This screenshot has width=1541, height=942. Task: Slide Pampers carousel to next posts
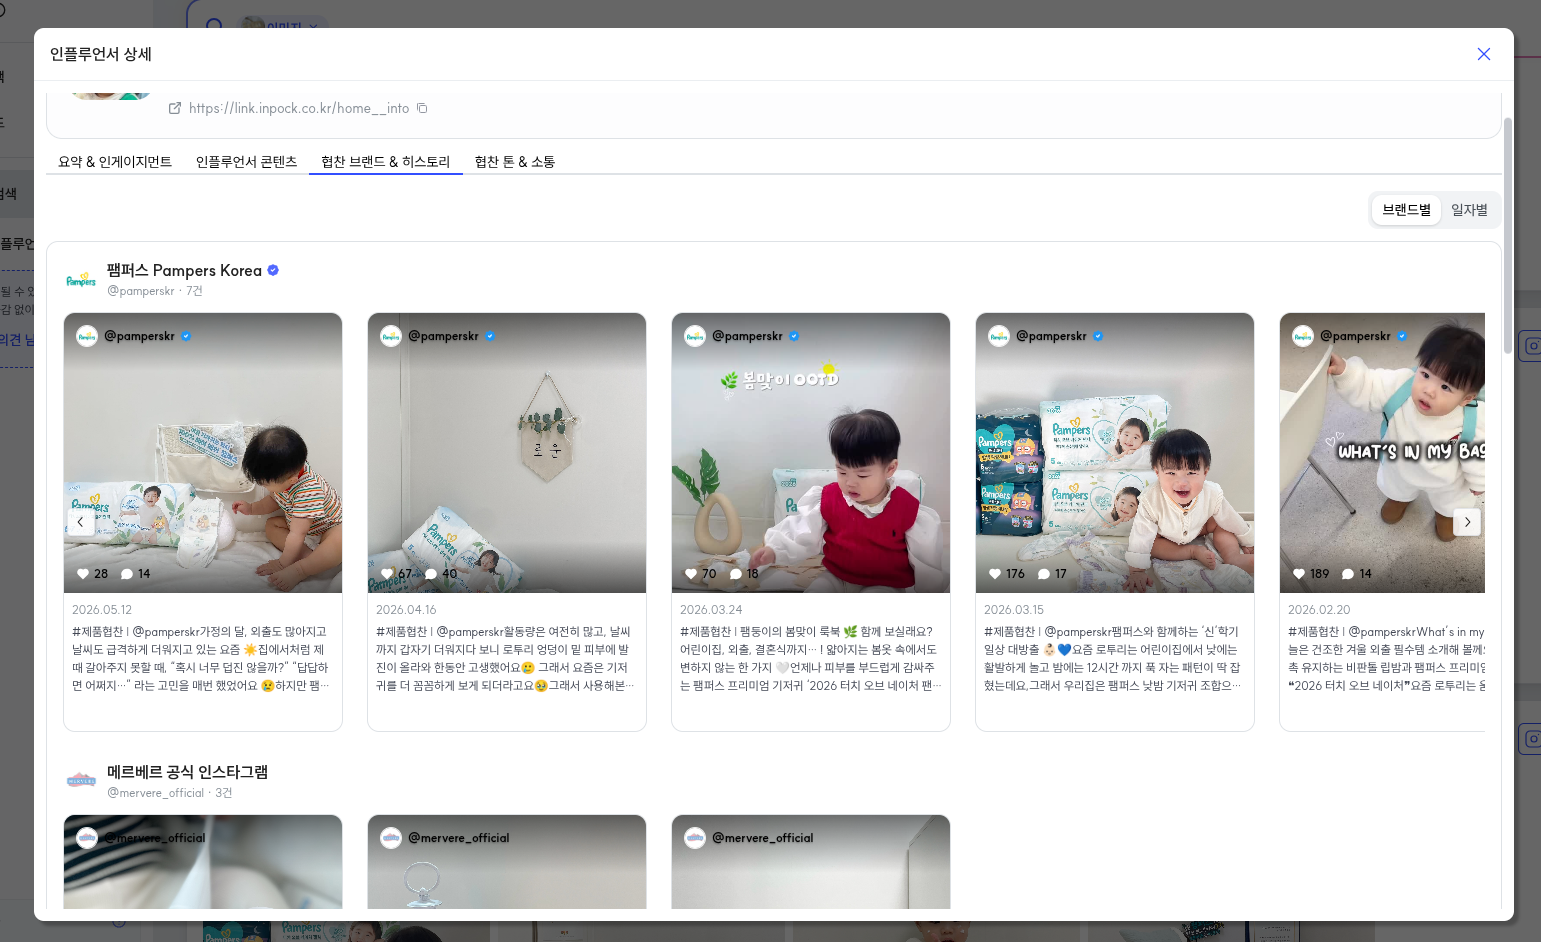[1467, 522]
